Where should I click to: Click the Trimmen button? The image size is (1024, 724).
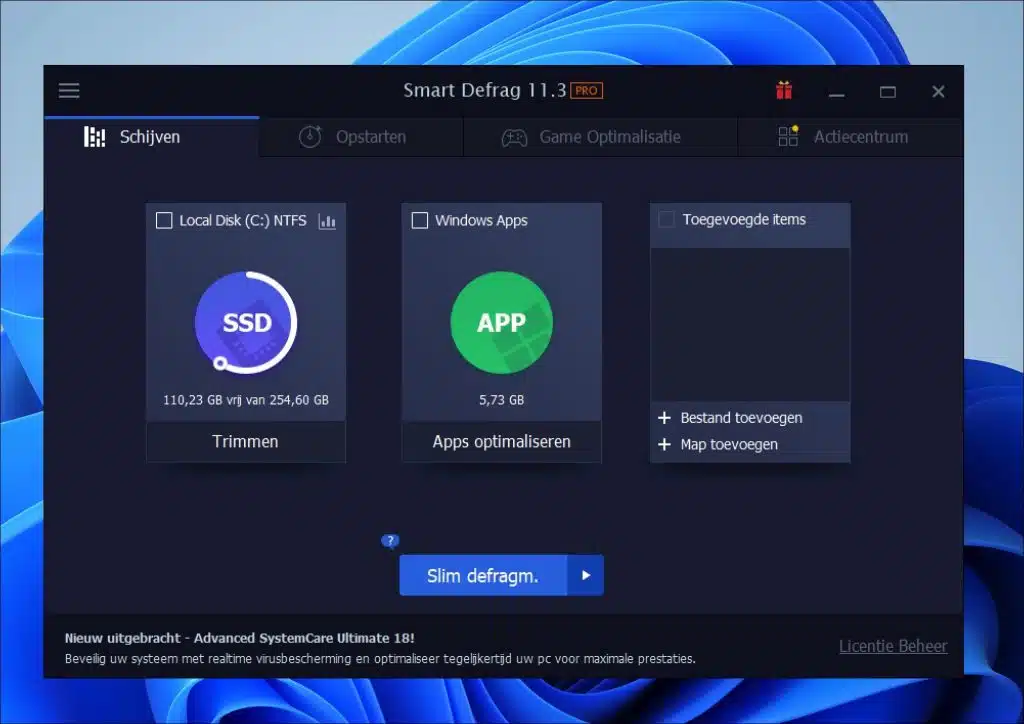pyautogui.click(x=246, y=442)
